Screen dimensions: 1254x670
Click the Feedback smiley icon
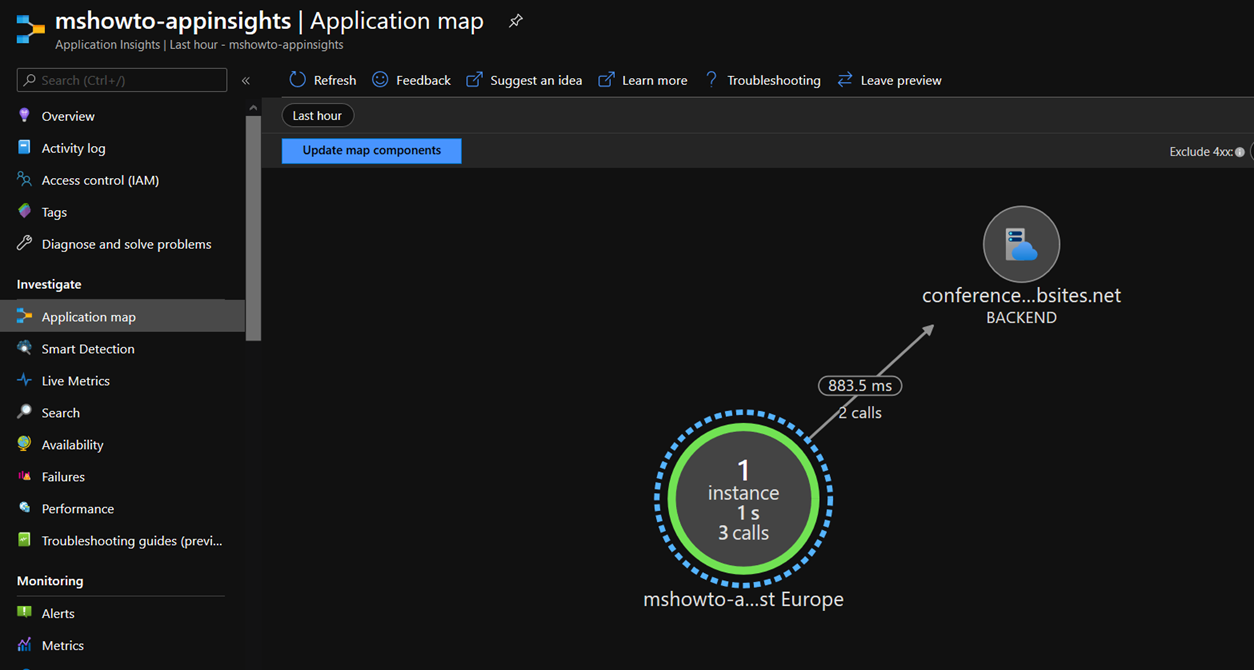(380, 79)
